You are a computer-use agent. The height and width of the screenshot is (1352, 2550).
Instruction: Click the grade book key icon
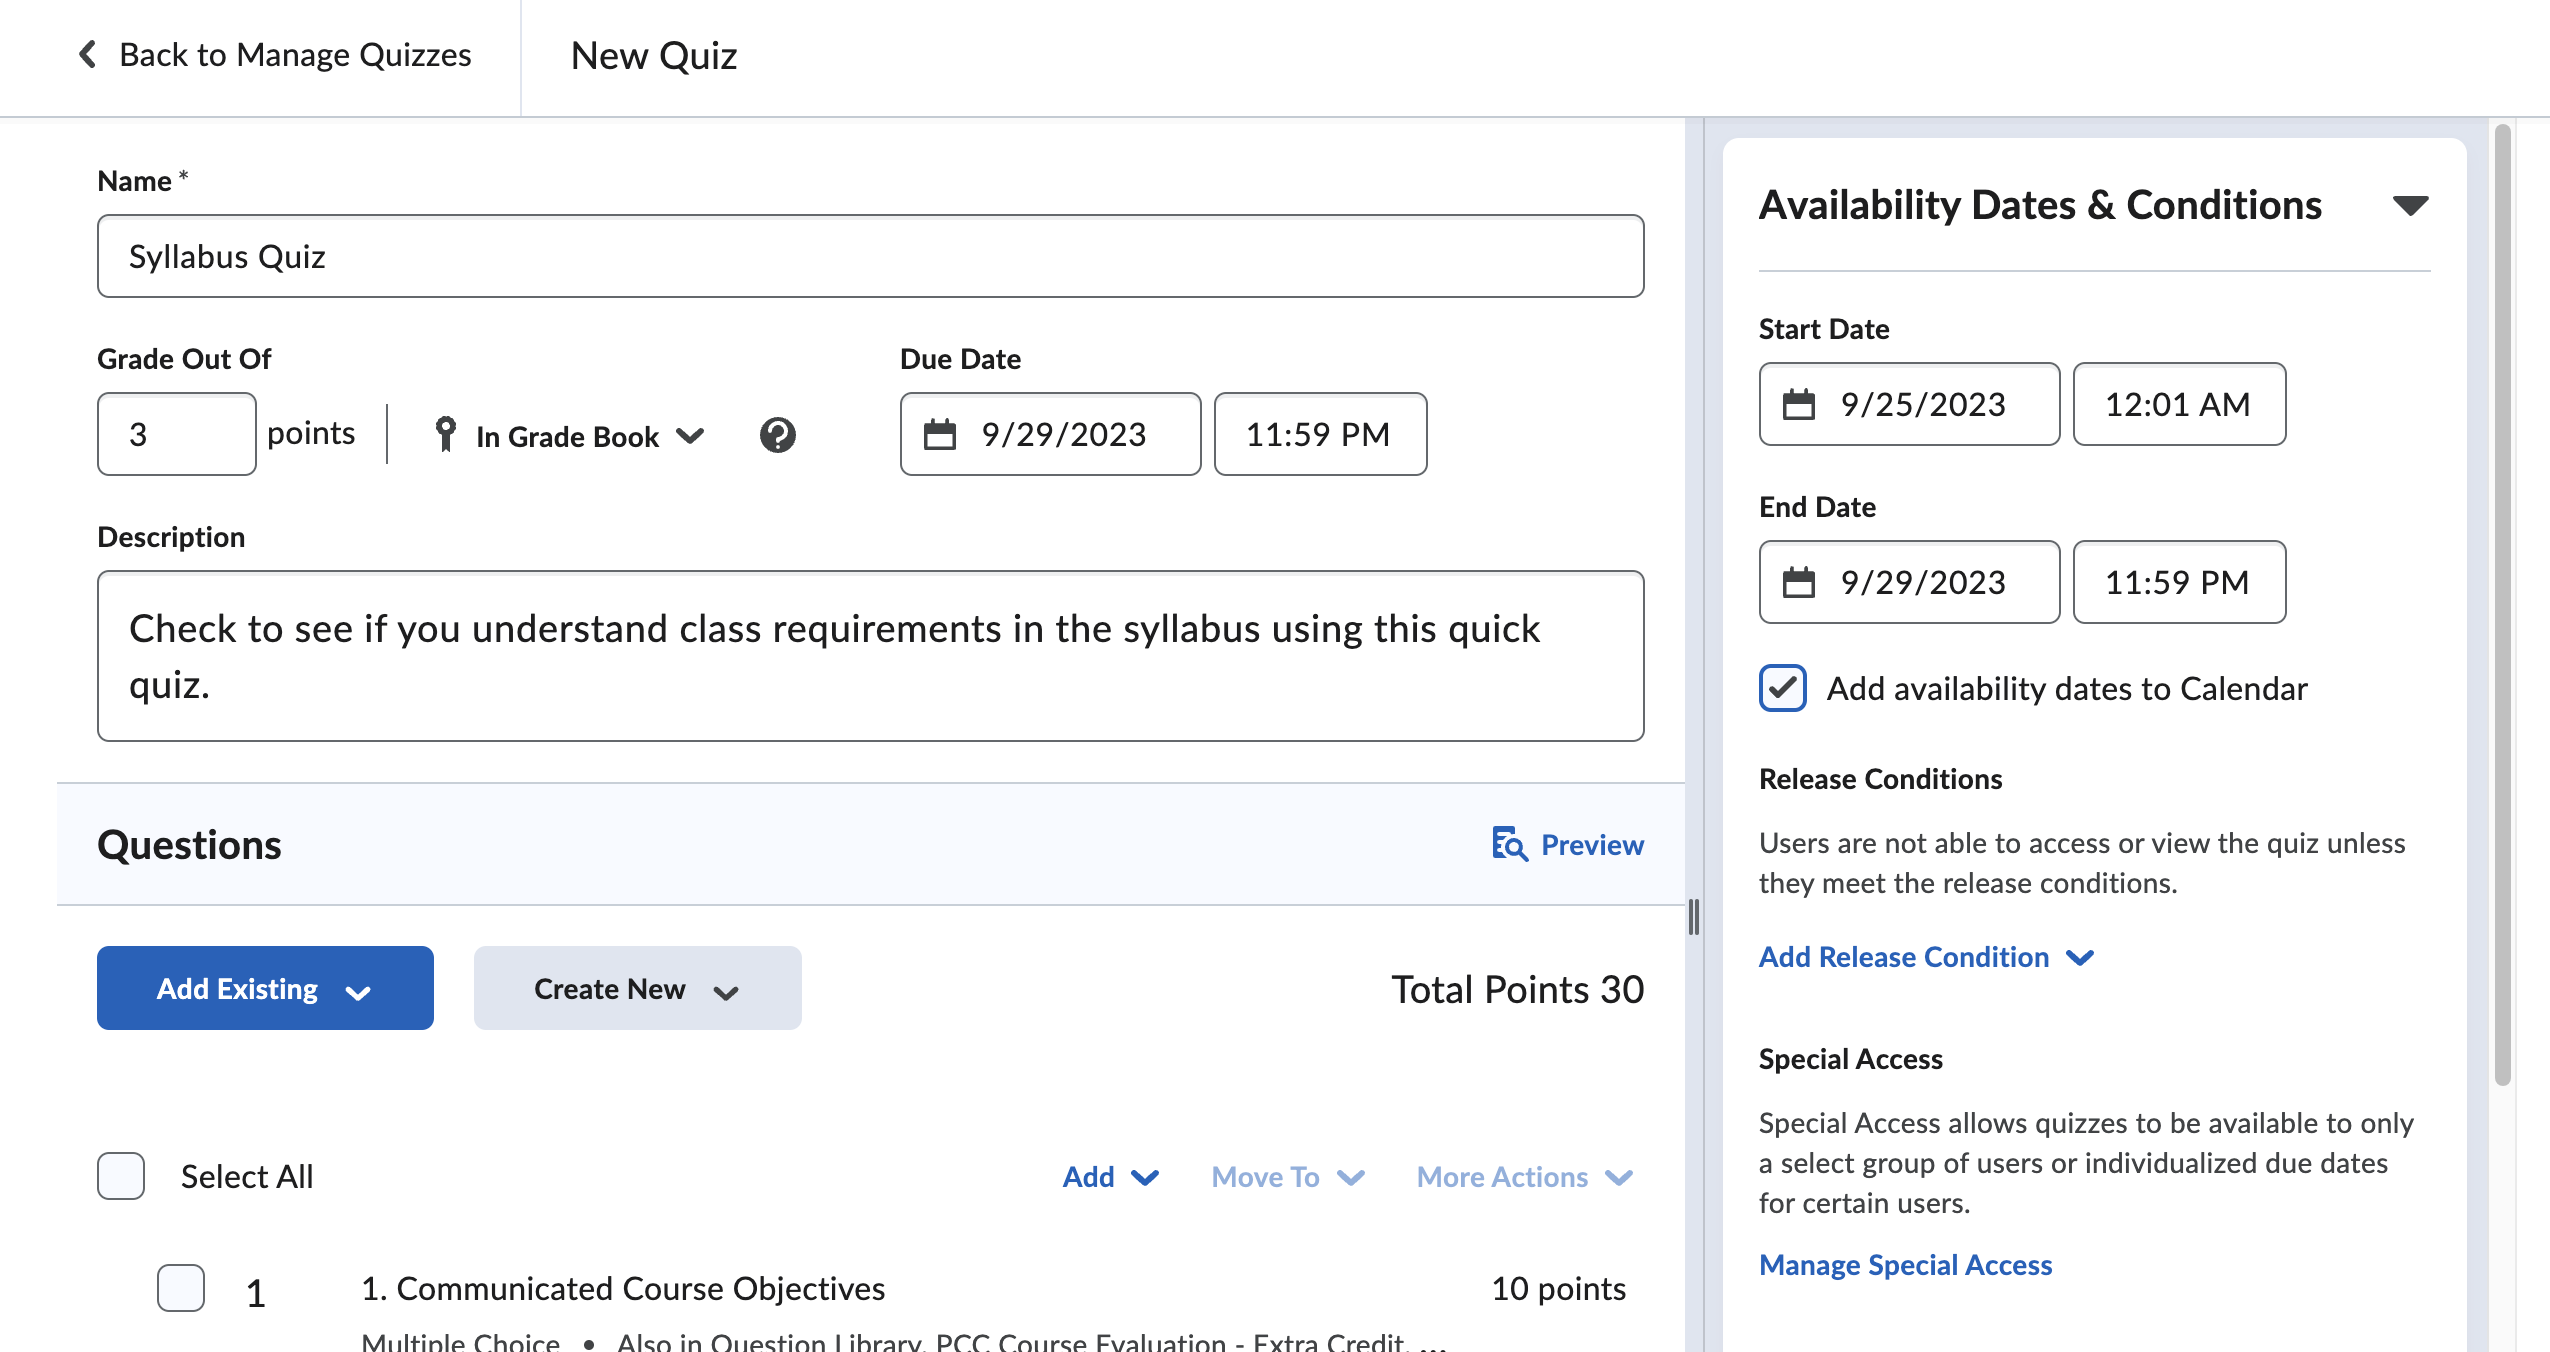coord(447,434)
